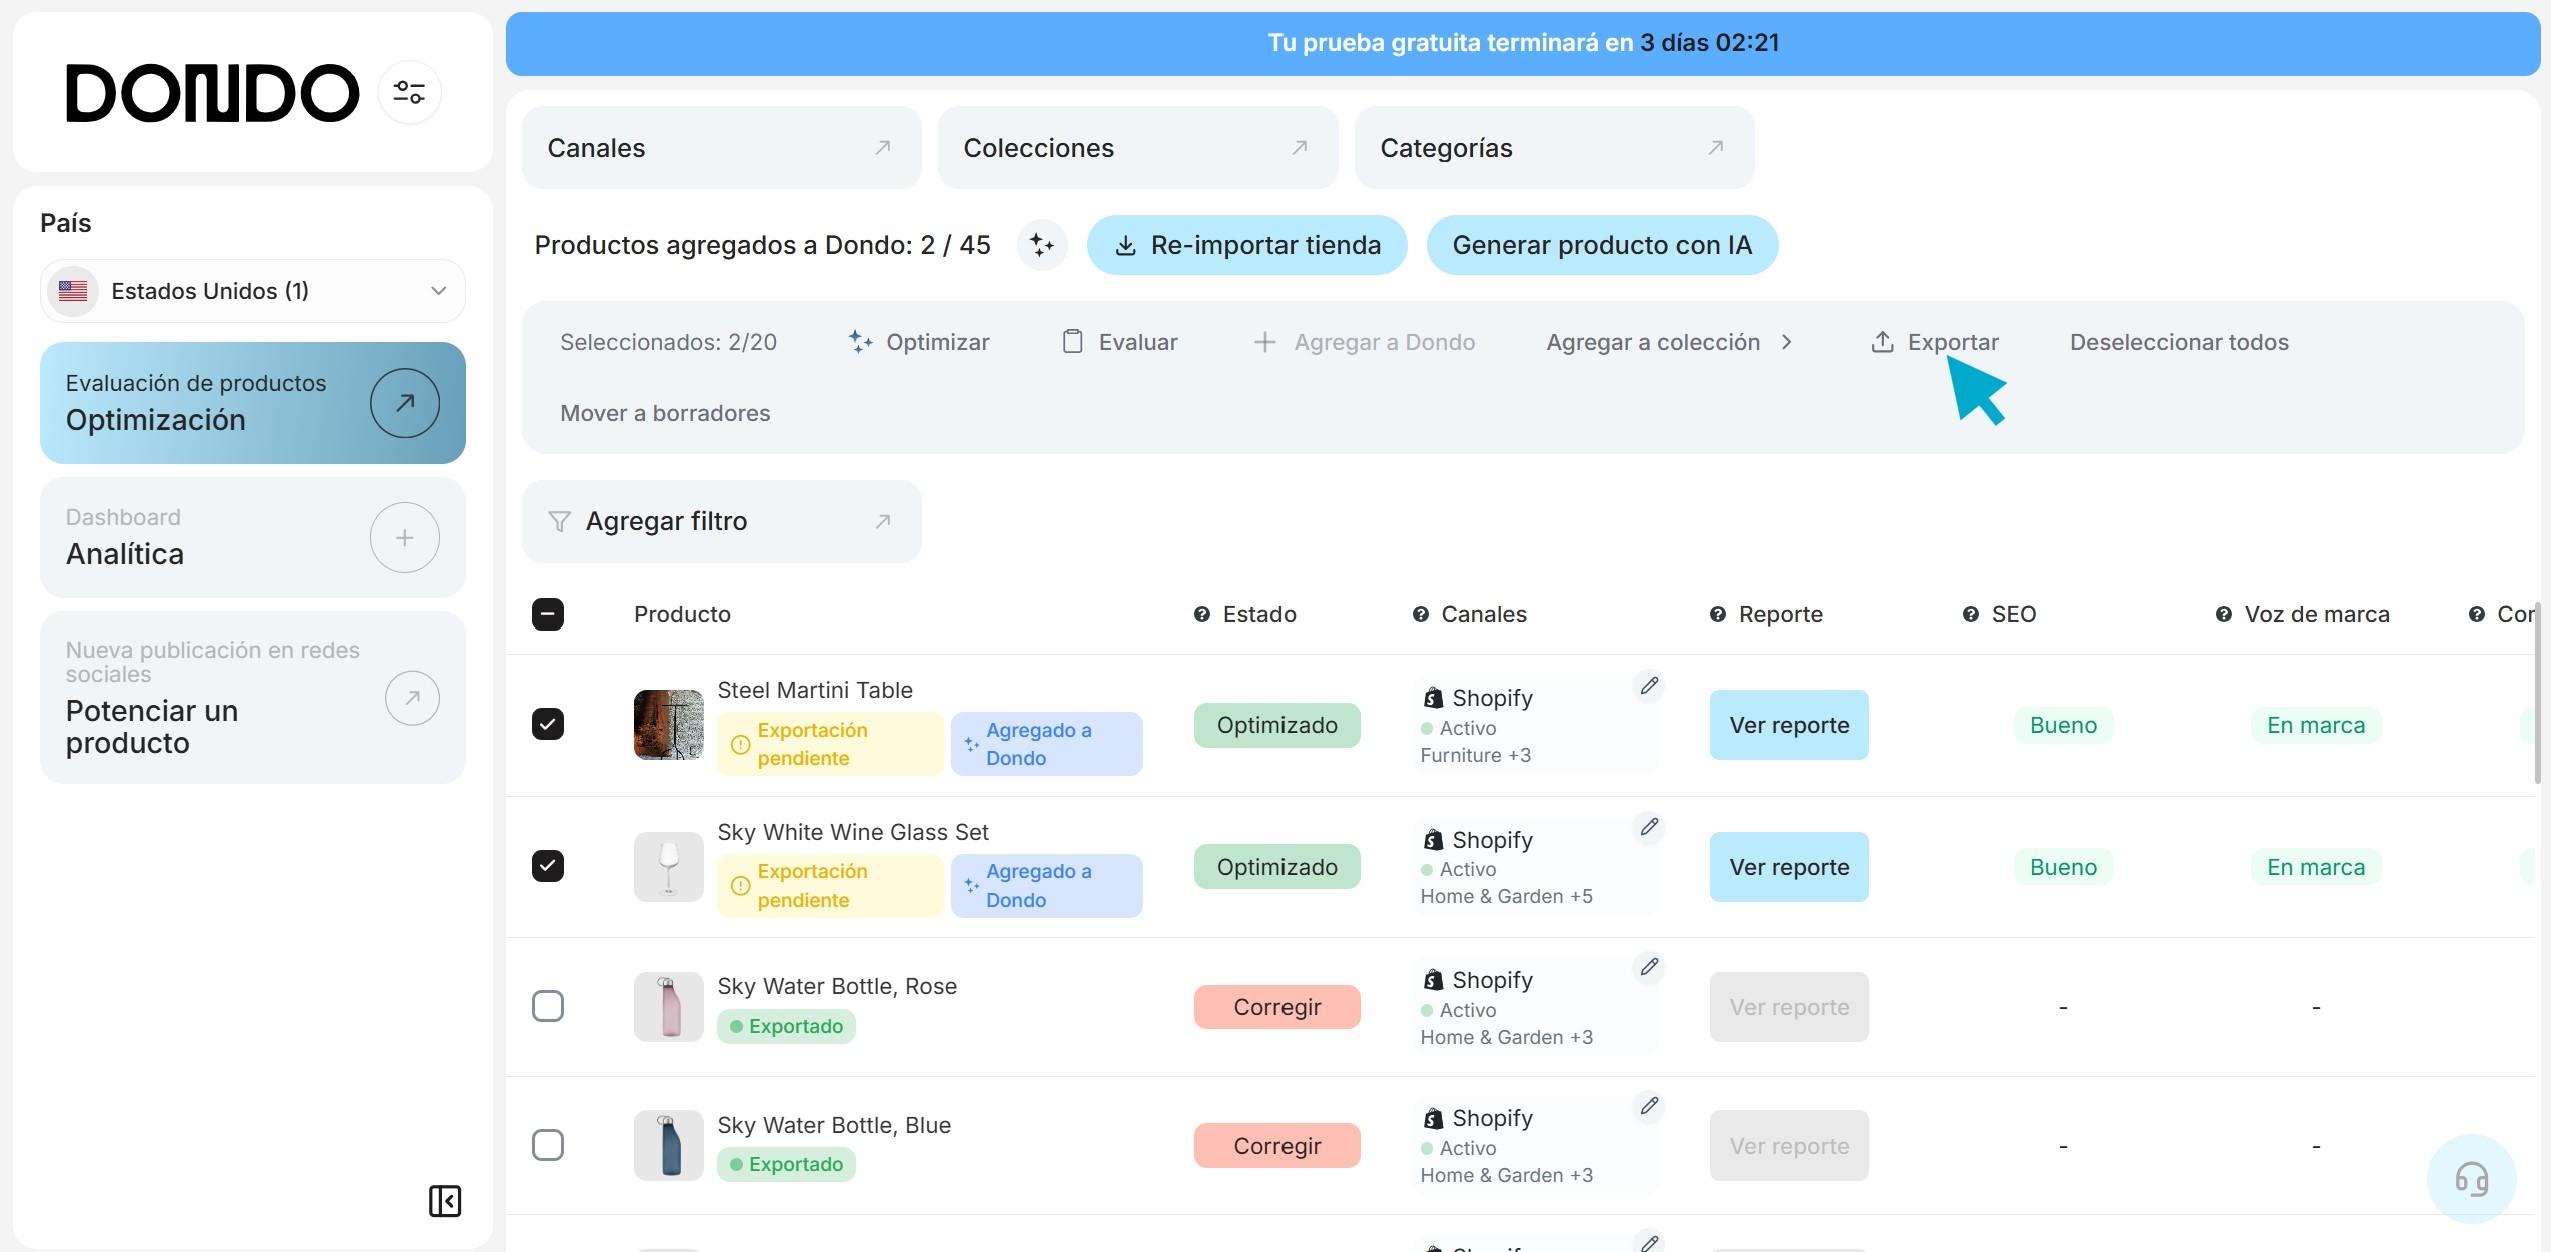Click the Steel Martini Table product thumbnail
The height and width of the screenshot is (1252, 2551).
668,724
